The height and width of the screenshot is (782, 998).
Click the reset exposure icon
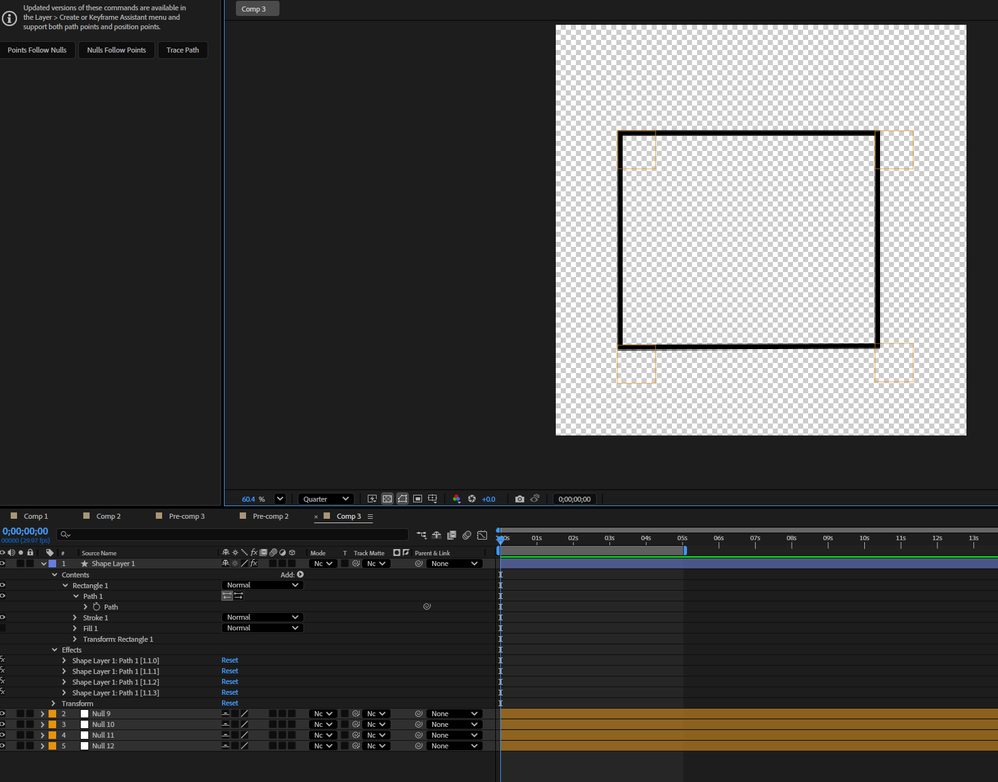[x=472, y=499]
